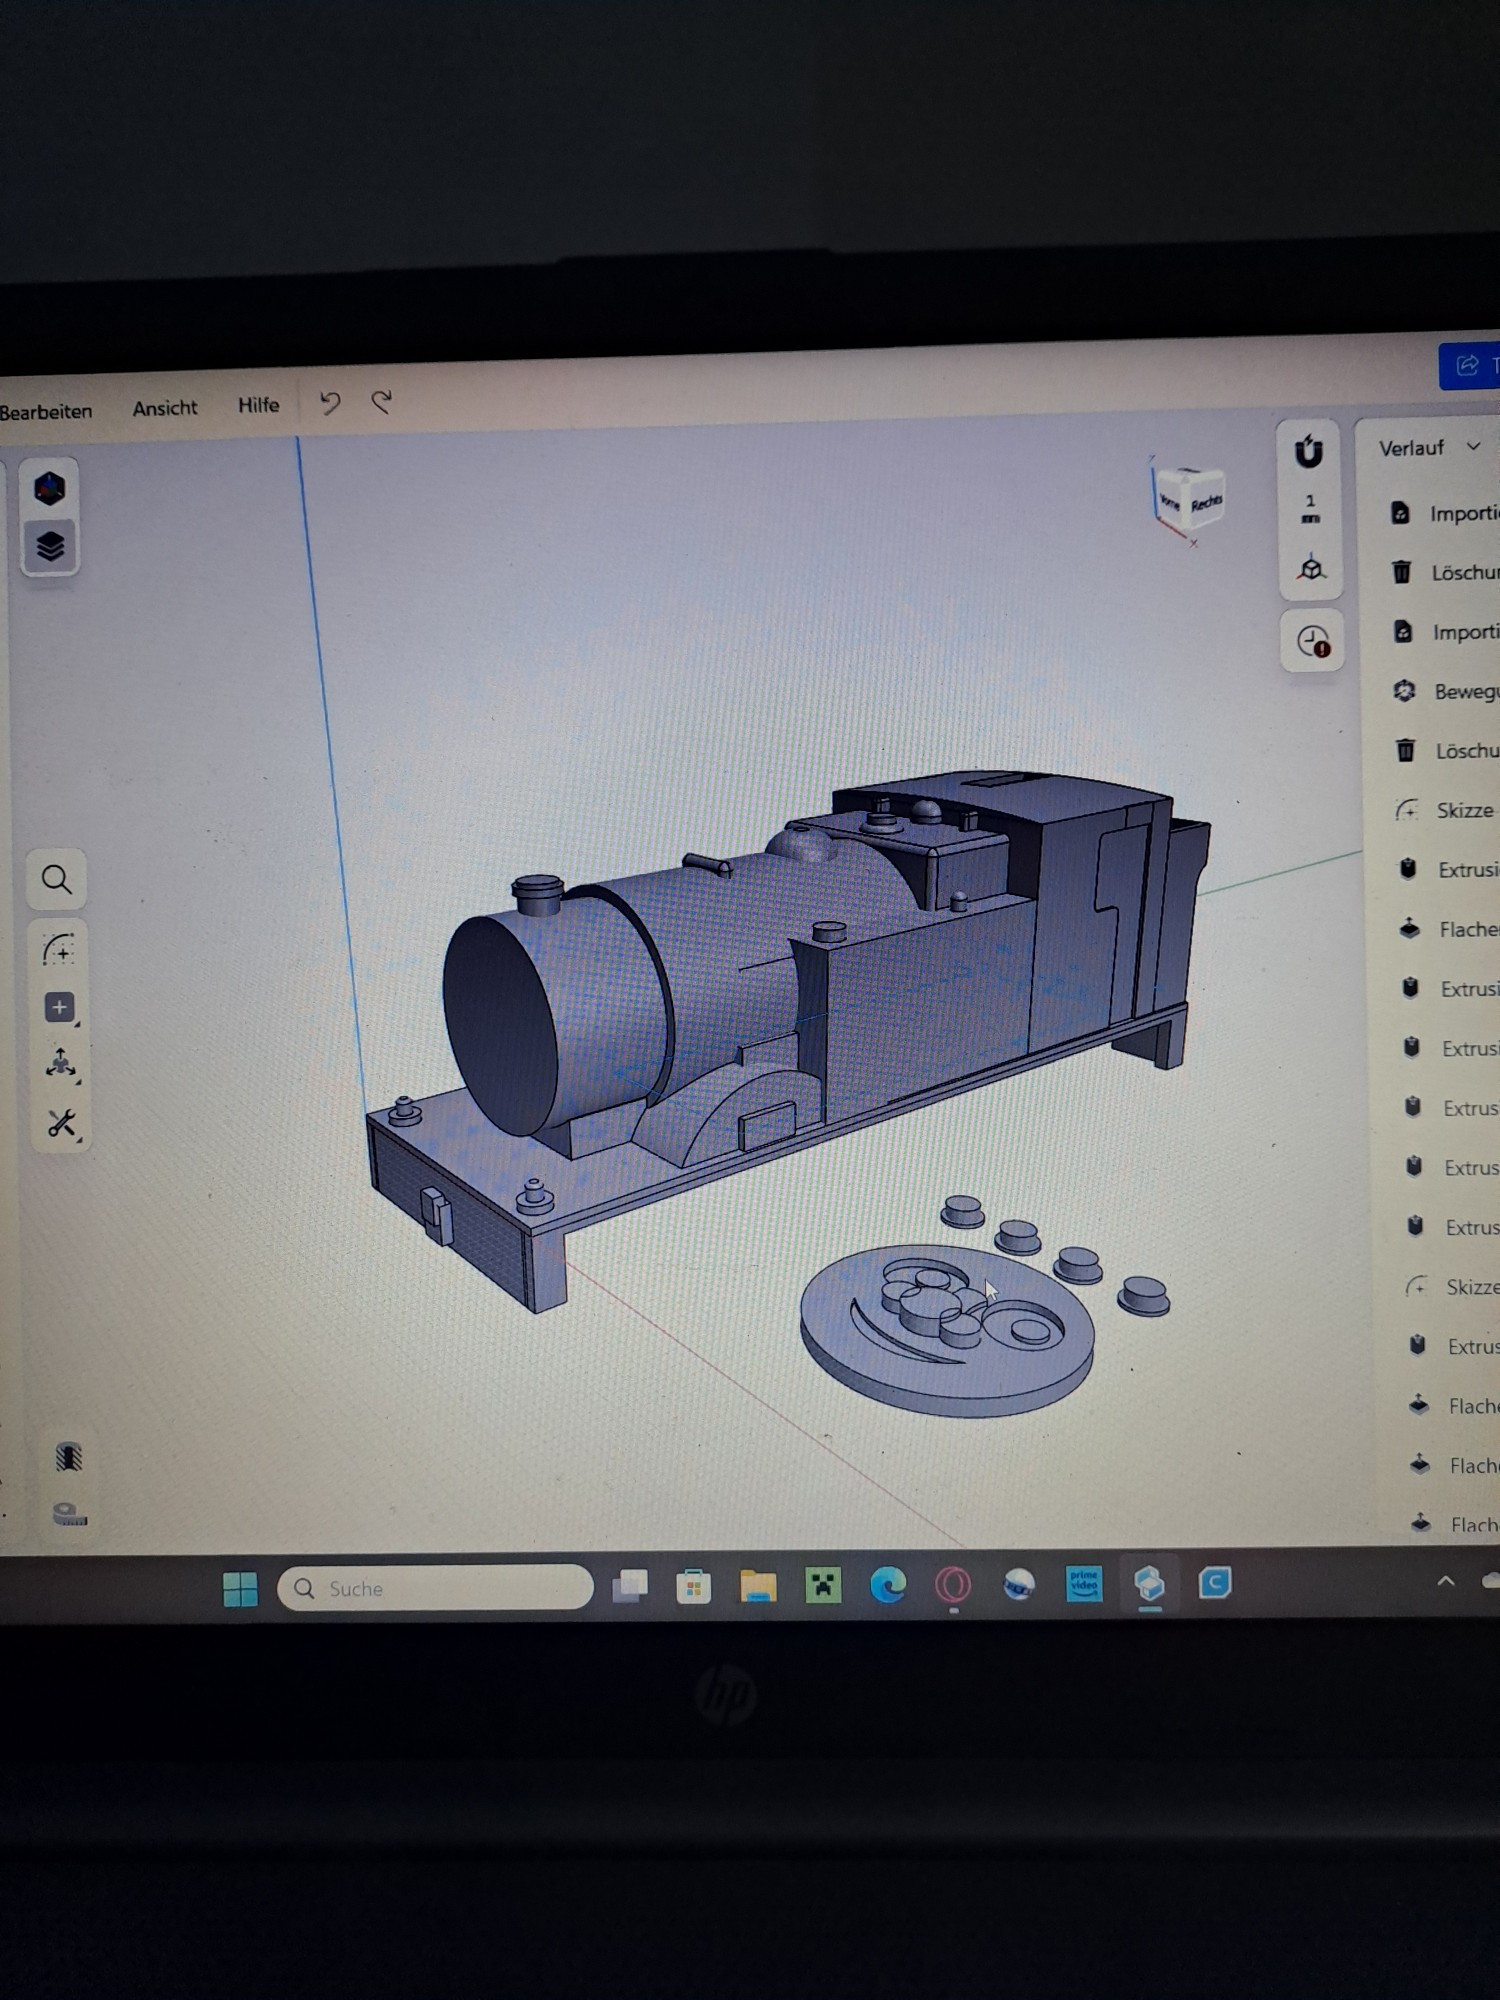Select the Transform move tool

tap(61, 1064)
